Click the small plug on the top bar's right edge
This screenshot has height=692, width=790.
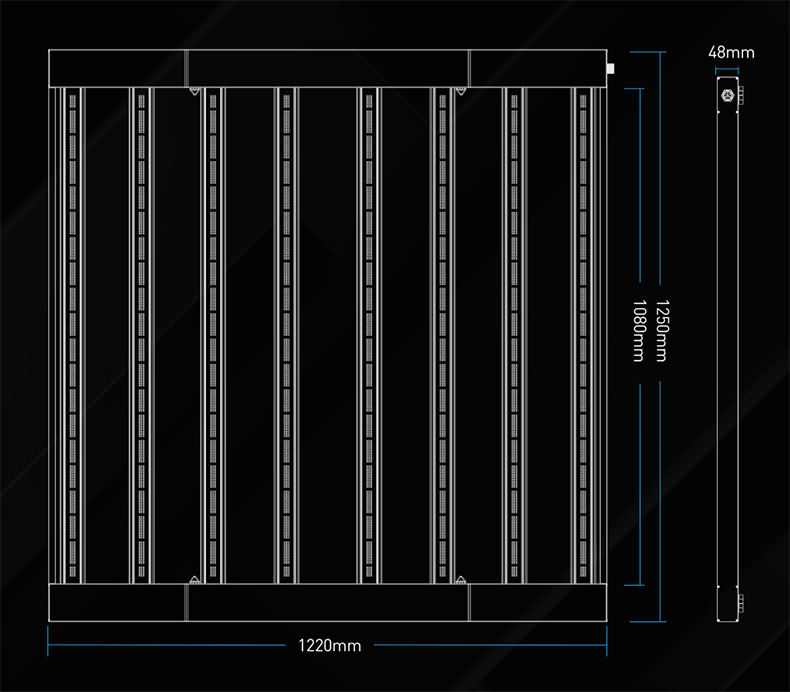point(609,69)
